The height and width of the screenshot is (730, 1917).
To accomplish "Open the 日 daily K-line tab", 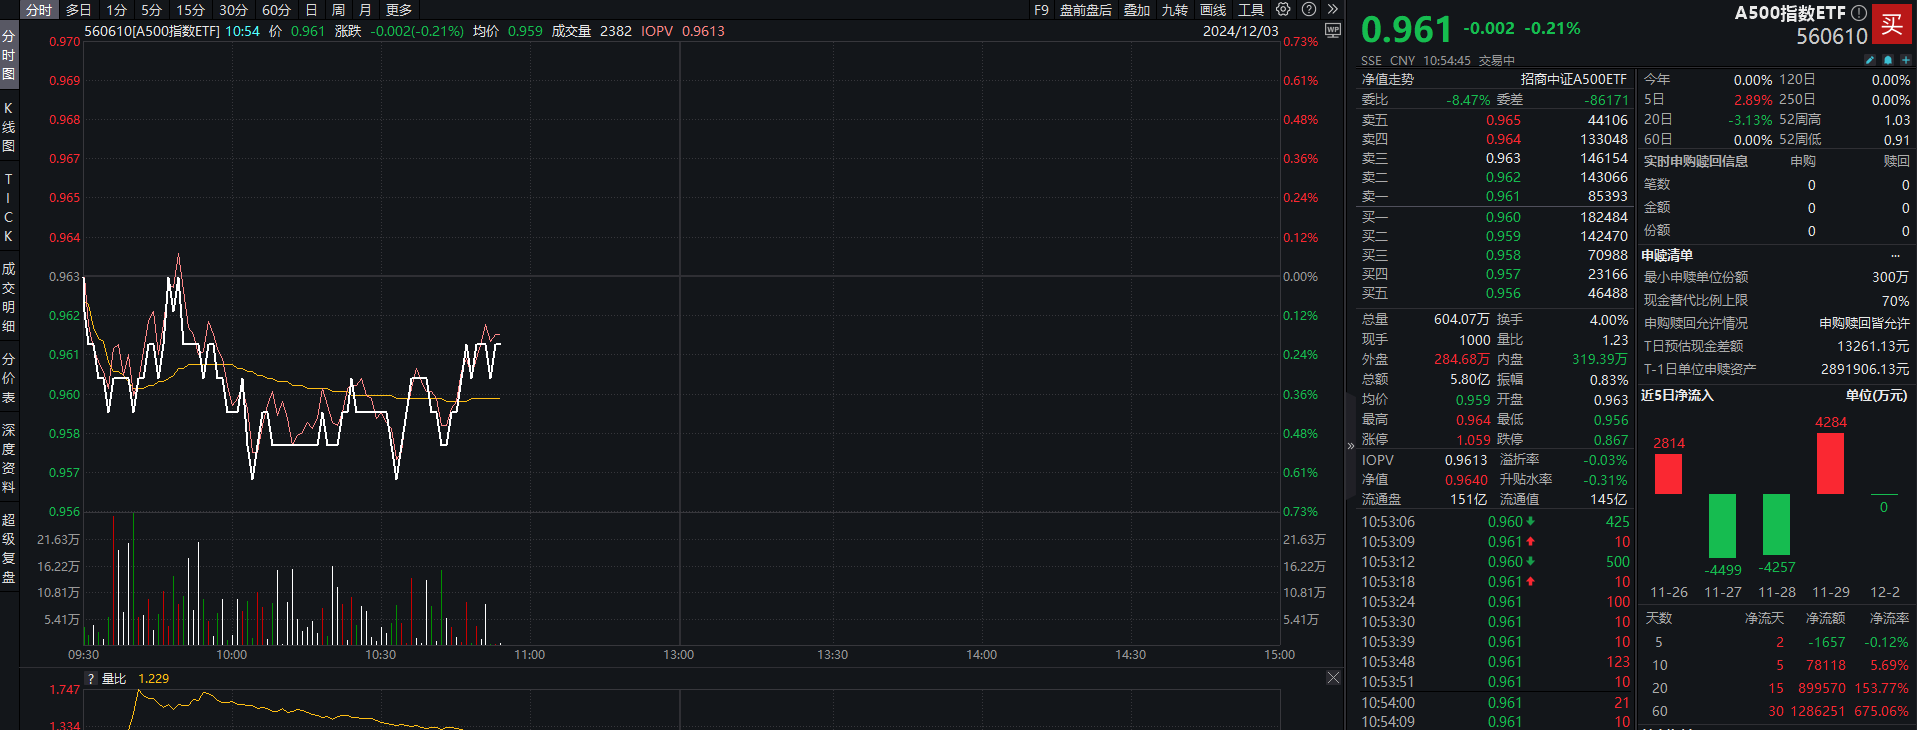I will pos(311,10).
